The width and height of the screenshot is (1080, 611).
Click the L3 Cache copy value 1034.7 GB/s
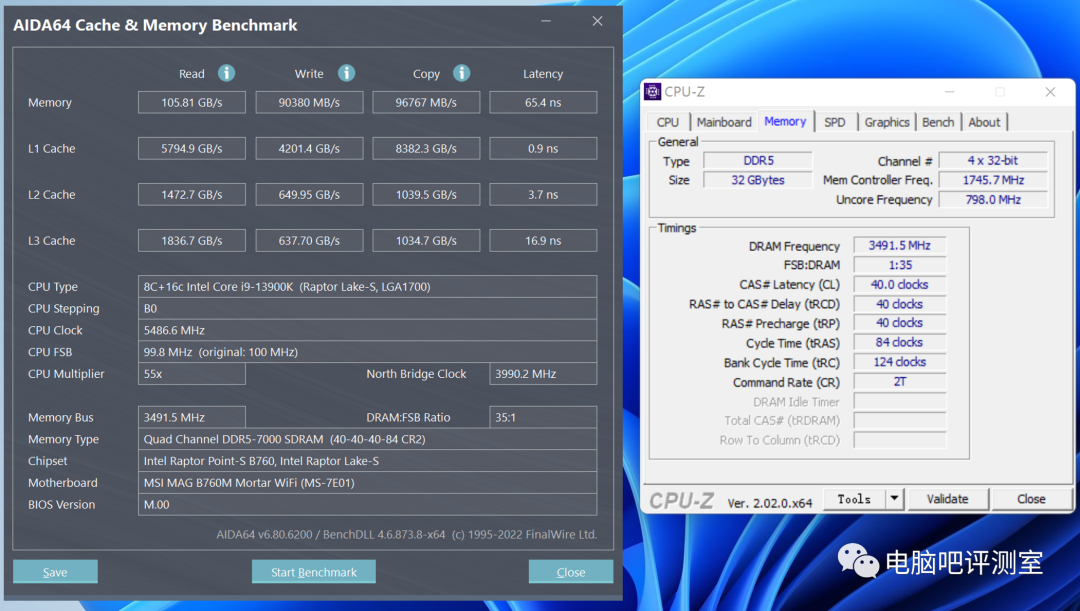pyautogui.click(x=426, y=241)
